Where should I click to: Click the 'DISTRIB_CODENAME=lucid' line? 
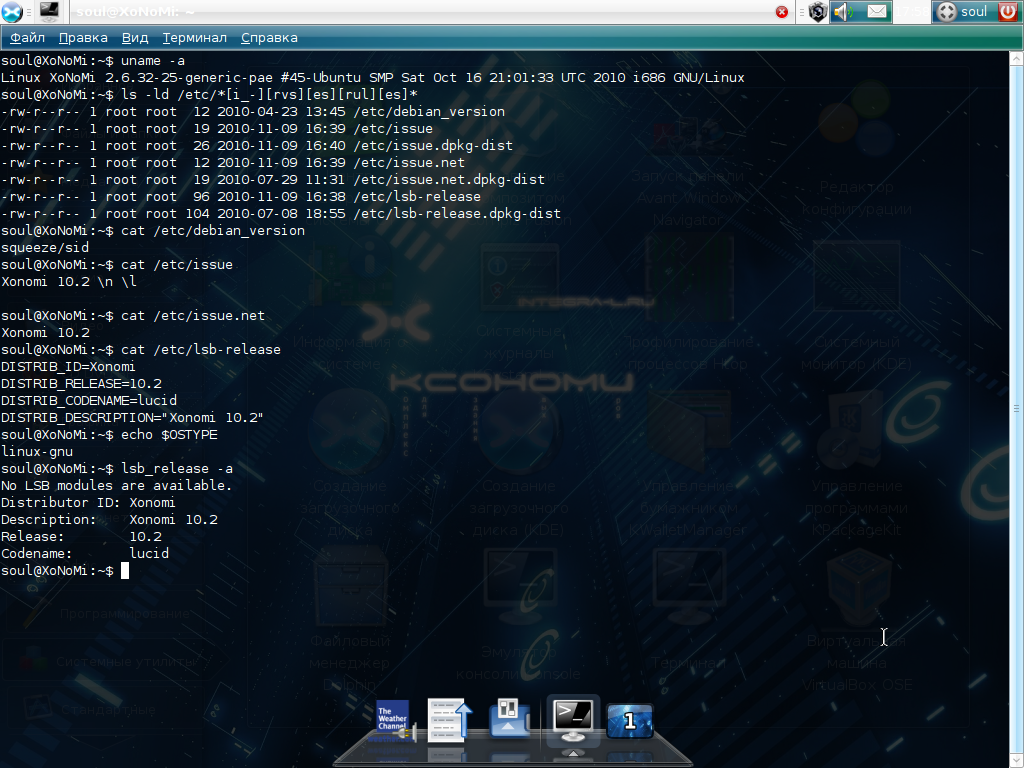tap(89, 400)
